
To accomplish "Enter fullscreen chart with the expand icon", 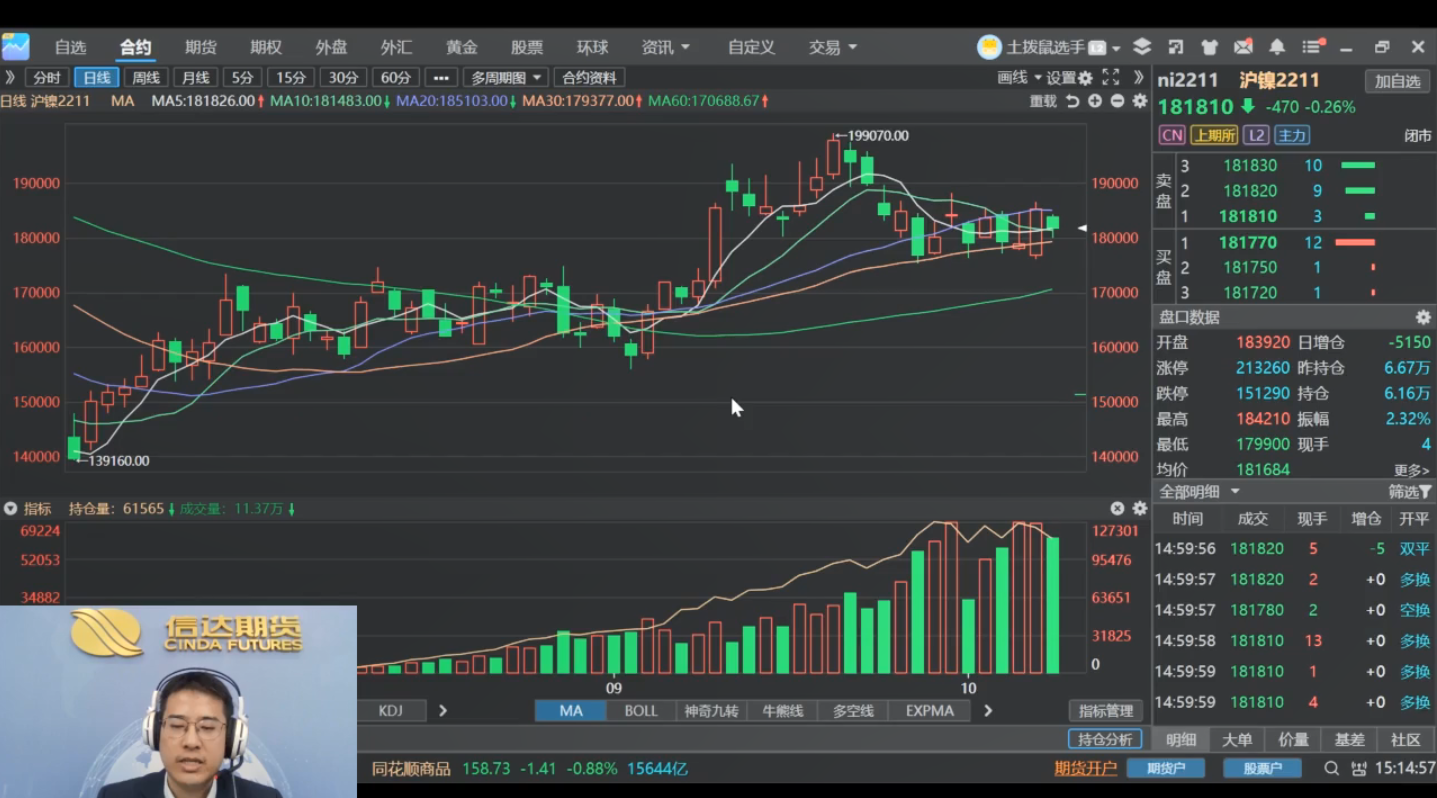I will coord(1110,77).
